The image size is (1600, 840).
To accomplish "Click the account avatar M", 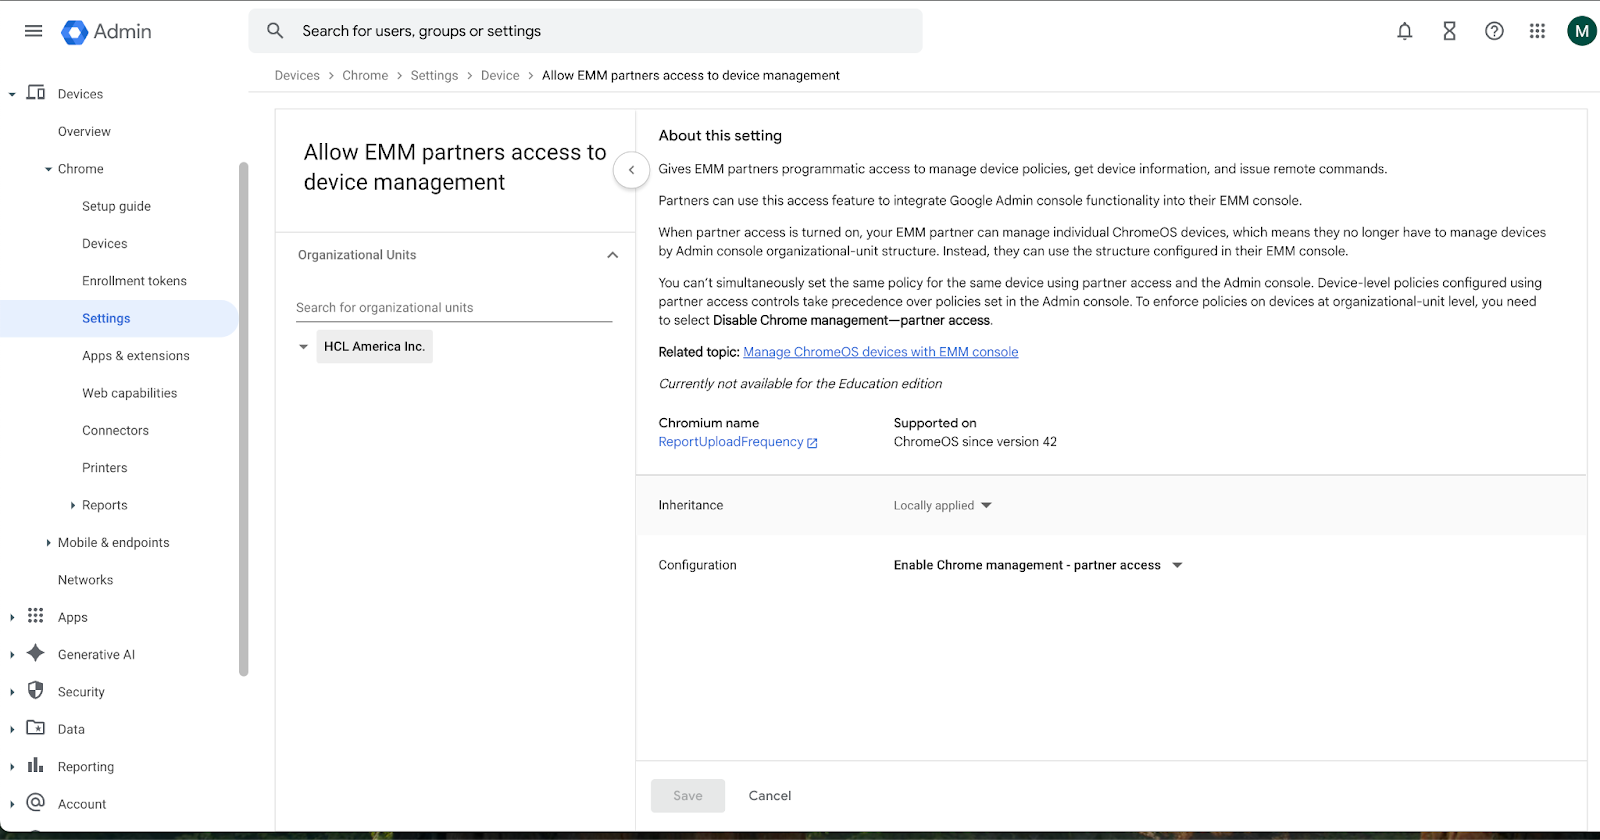I will (1581, 31).
